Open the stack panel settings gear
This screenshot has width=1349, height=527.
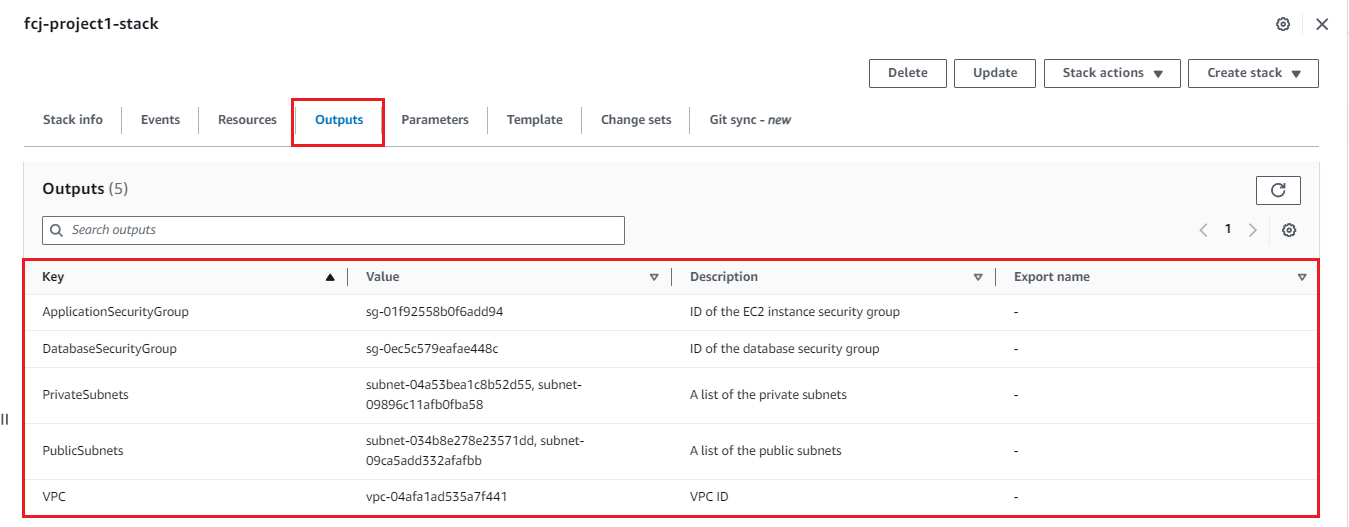click(x=1283, y=24)
